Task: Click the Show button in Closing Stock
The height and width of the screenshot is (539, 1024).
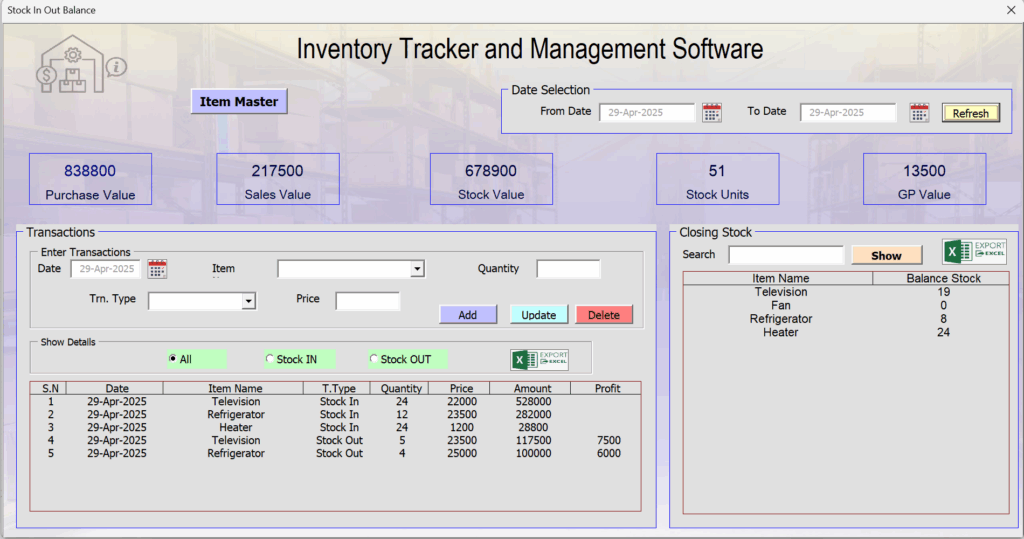Action: click(x=886, y=256)
